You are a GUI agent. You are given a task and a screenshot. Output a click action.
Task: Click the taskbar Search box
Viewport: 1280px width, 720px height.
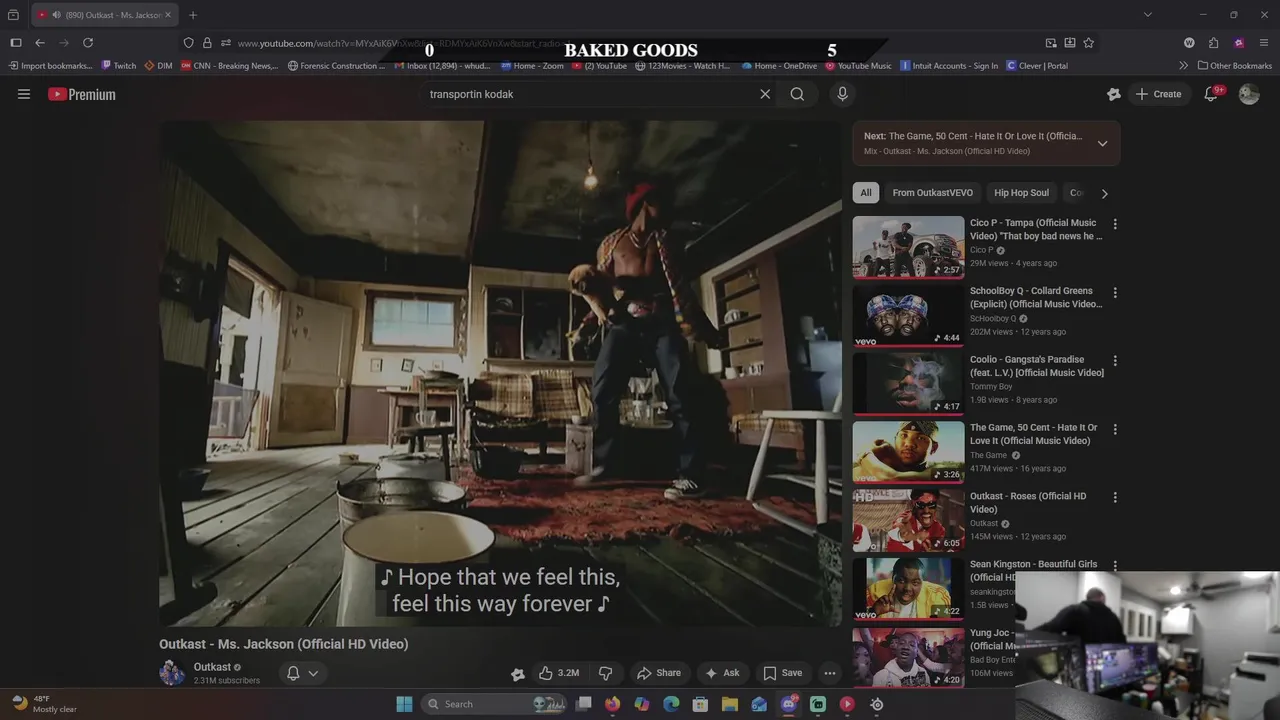(x=494, y=704)
